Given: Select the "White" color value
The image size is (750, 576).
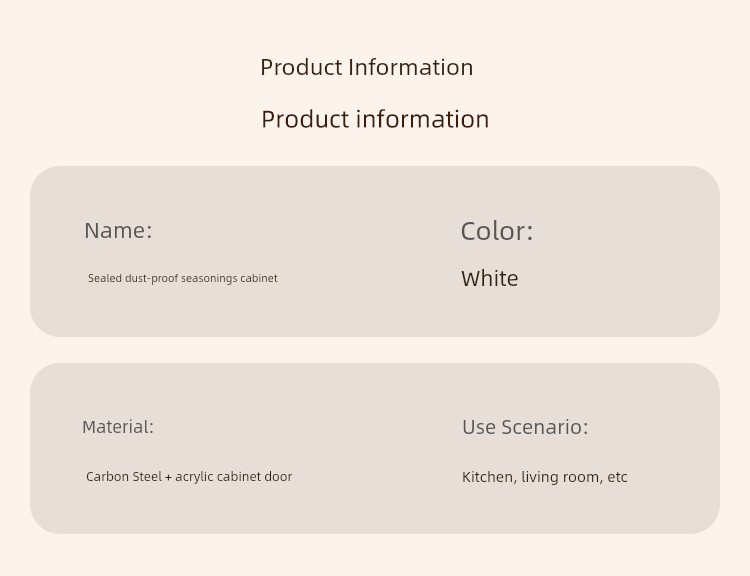Looking at the screenshot, I should click(490, 279).
